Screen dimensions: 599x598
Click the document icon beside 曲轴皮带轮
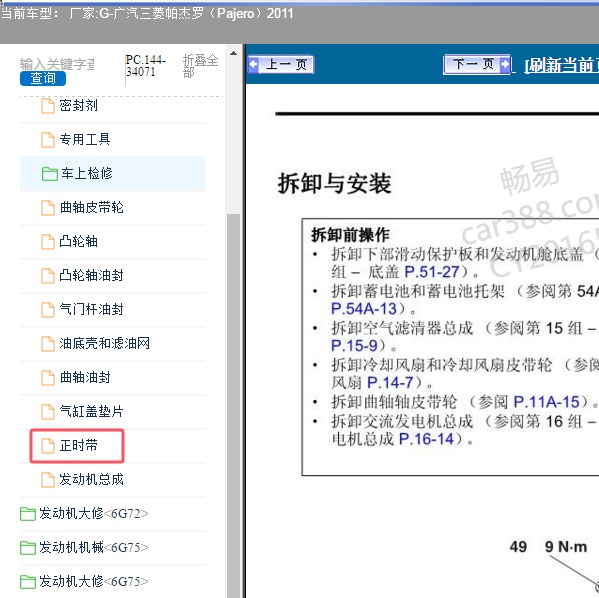click(x=48, y=208)
